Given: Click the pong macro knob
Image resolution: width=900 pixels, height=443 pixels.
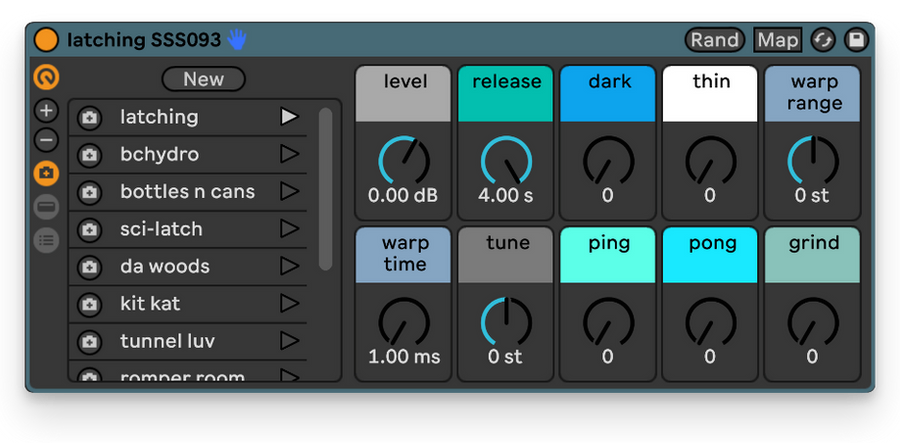Looking at the screenshot, I should click(x=710, y=322).
